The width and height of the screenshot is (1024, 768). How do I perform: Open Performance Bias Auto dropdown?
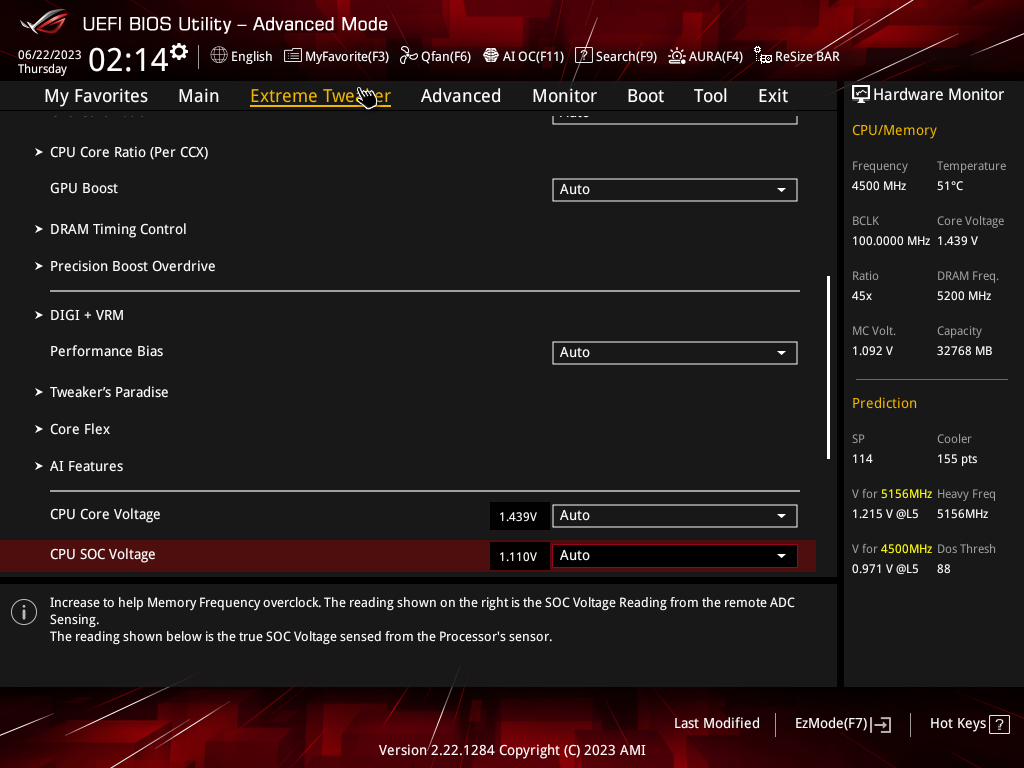pos(675,353)
